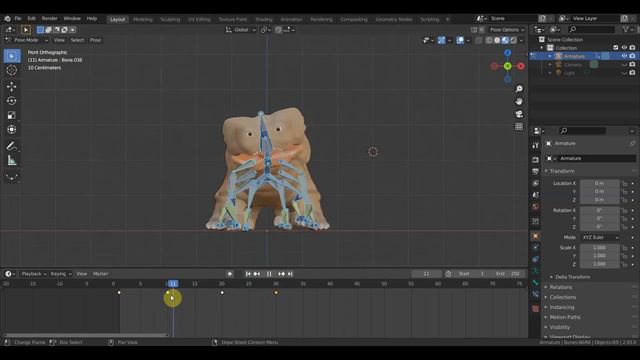The image size is (640, 360).
Task: Switch to rendered viewport shading
Action: coord(513,40)
